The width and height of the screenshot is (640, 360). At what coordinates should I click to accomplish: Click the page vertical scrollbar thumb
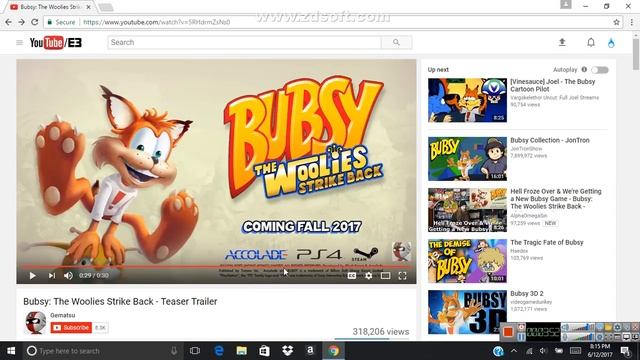(x=636, y=53)
